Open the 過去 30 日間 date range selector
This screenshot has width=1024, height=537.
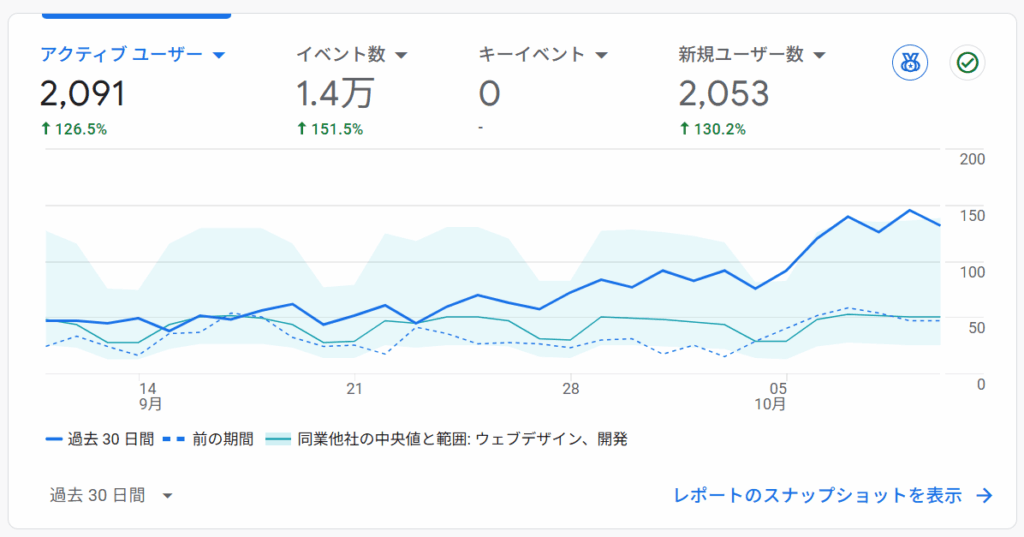(111, 495)
